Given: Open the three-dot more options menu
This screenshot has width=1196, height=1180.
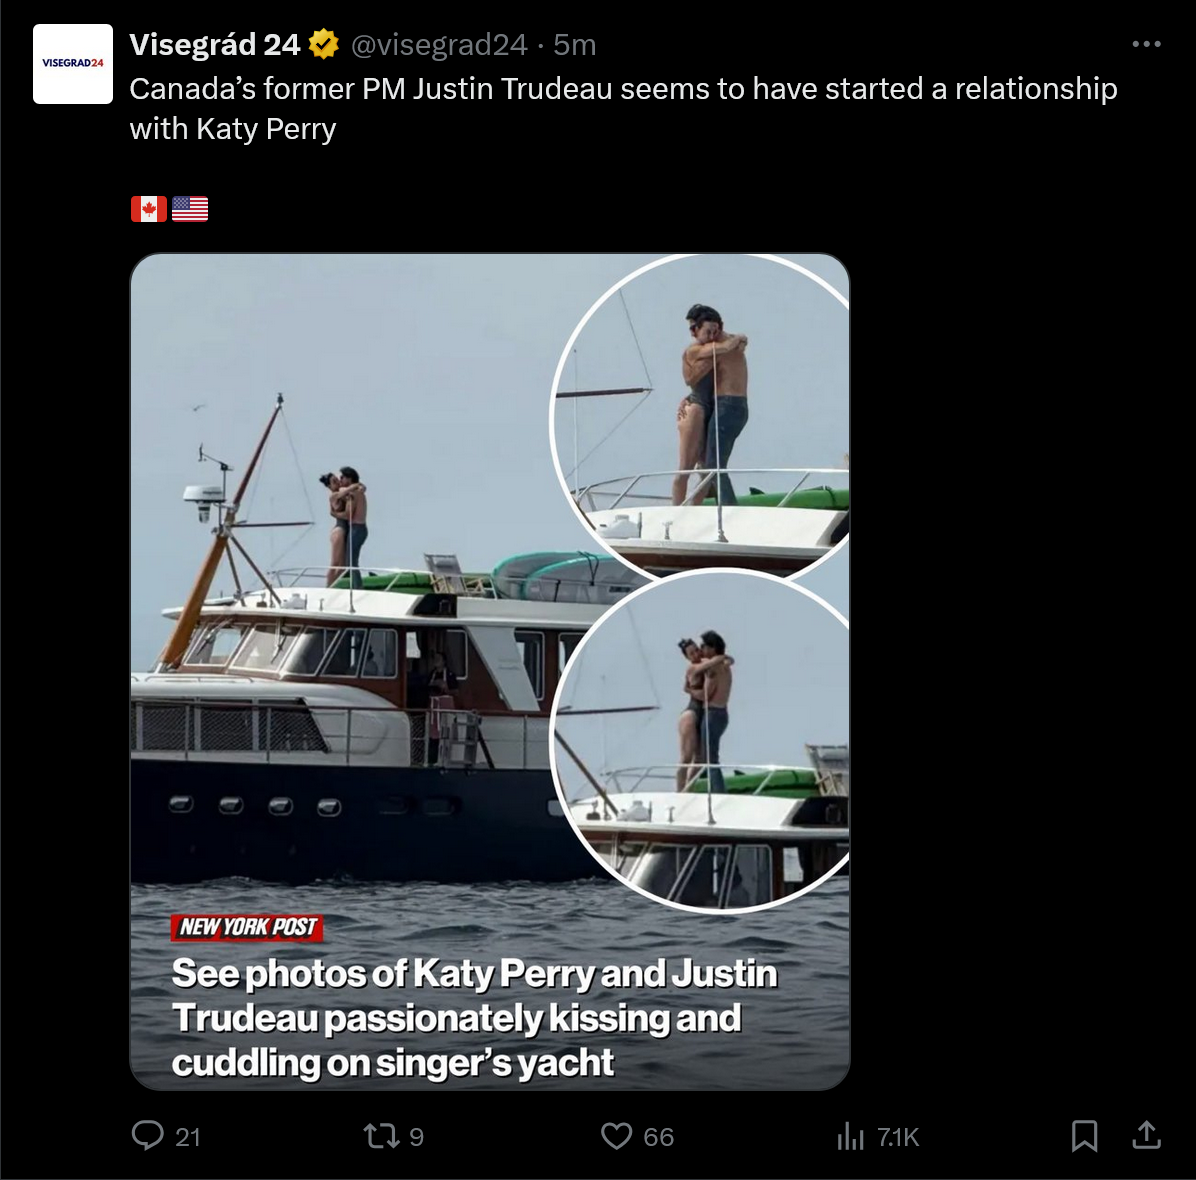Looking at the screenshot, I should click(x=1146, y=44).
